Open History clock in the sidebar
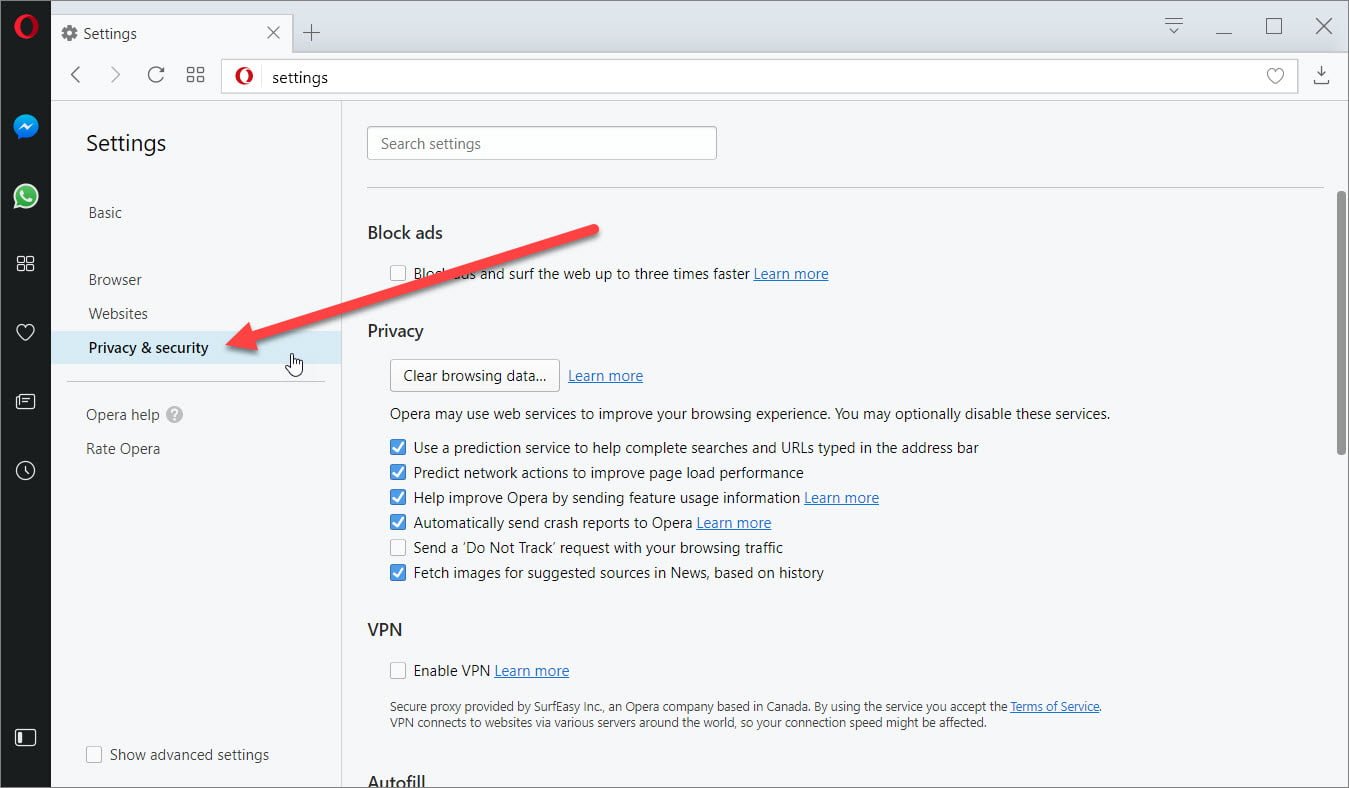This screenshot has height=788, width=1349. (26, 470)
